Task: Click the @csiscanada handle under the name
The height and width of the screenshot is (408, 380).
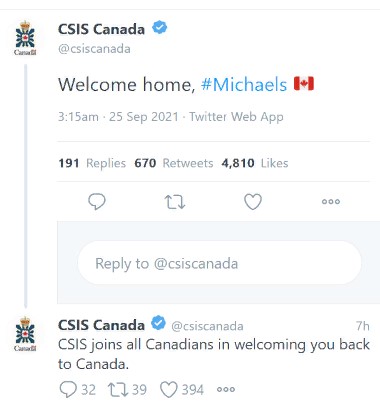Action: tap(94, 49)
